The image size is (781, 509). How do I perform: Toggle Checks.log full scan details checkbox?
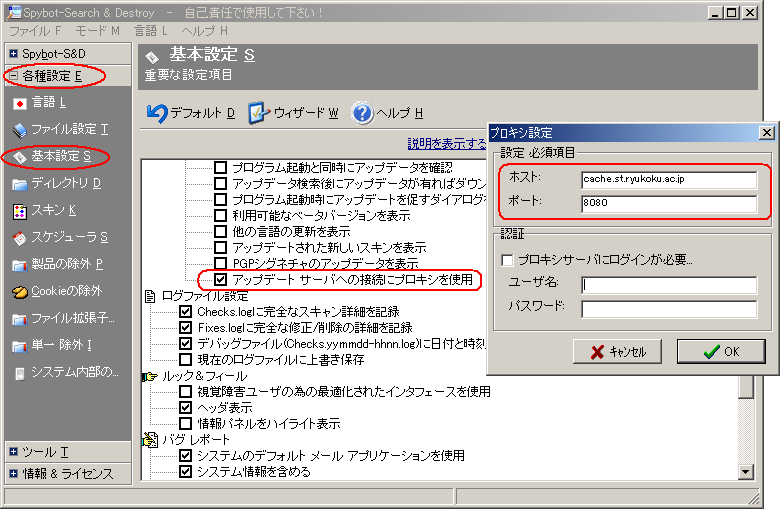(185, 312)
